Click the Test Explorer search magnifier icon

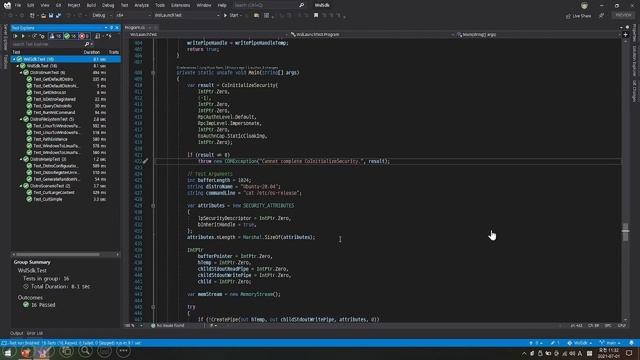point(87,44)
